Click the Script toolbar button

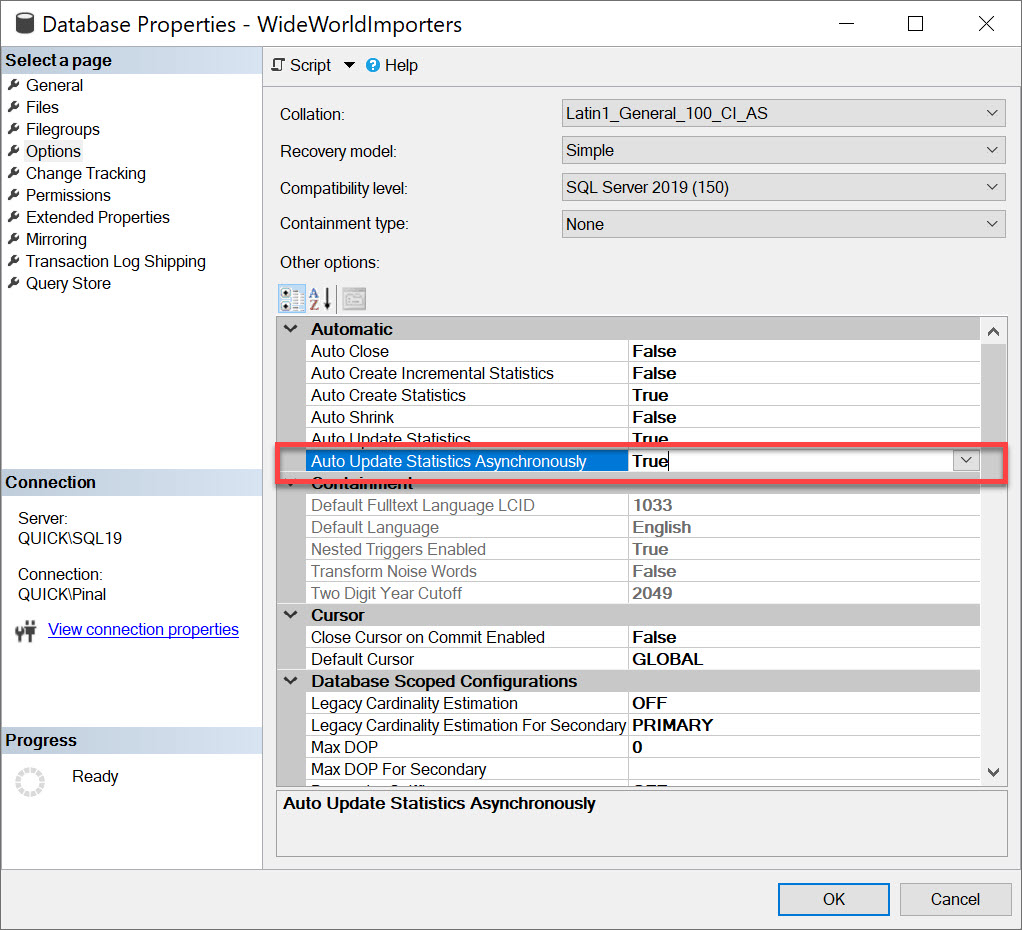(x=301, y=65)
